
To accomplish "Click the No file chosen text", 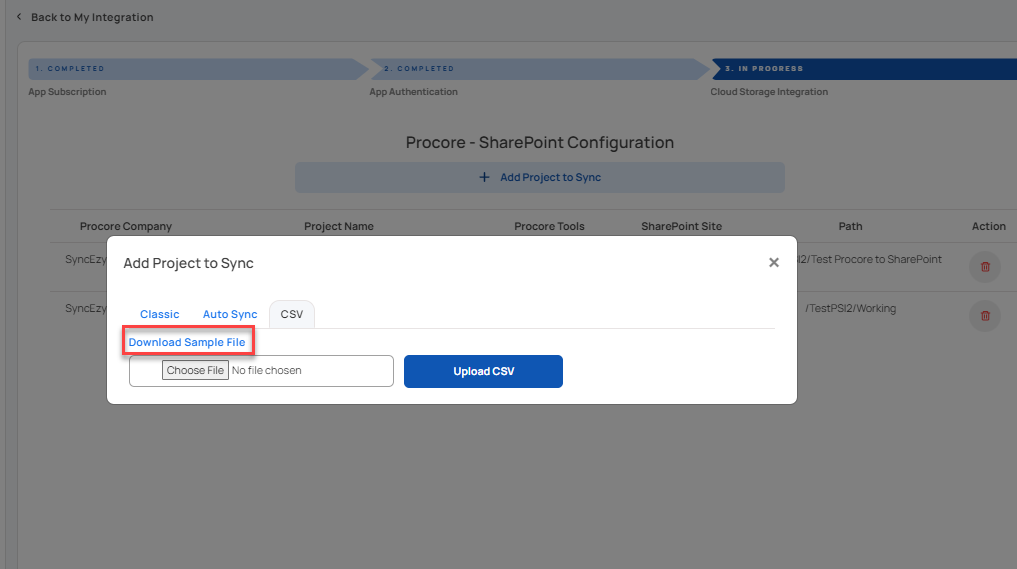I will click(x=267, y=370).
